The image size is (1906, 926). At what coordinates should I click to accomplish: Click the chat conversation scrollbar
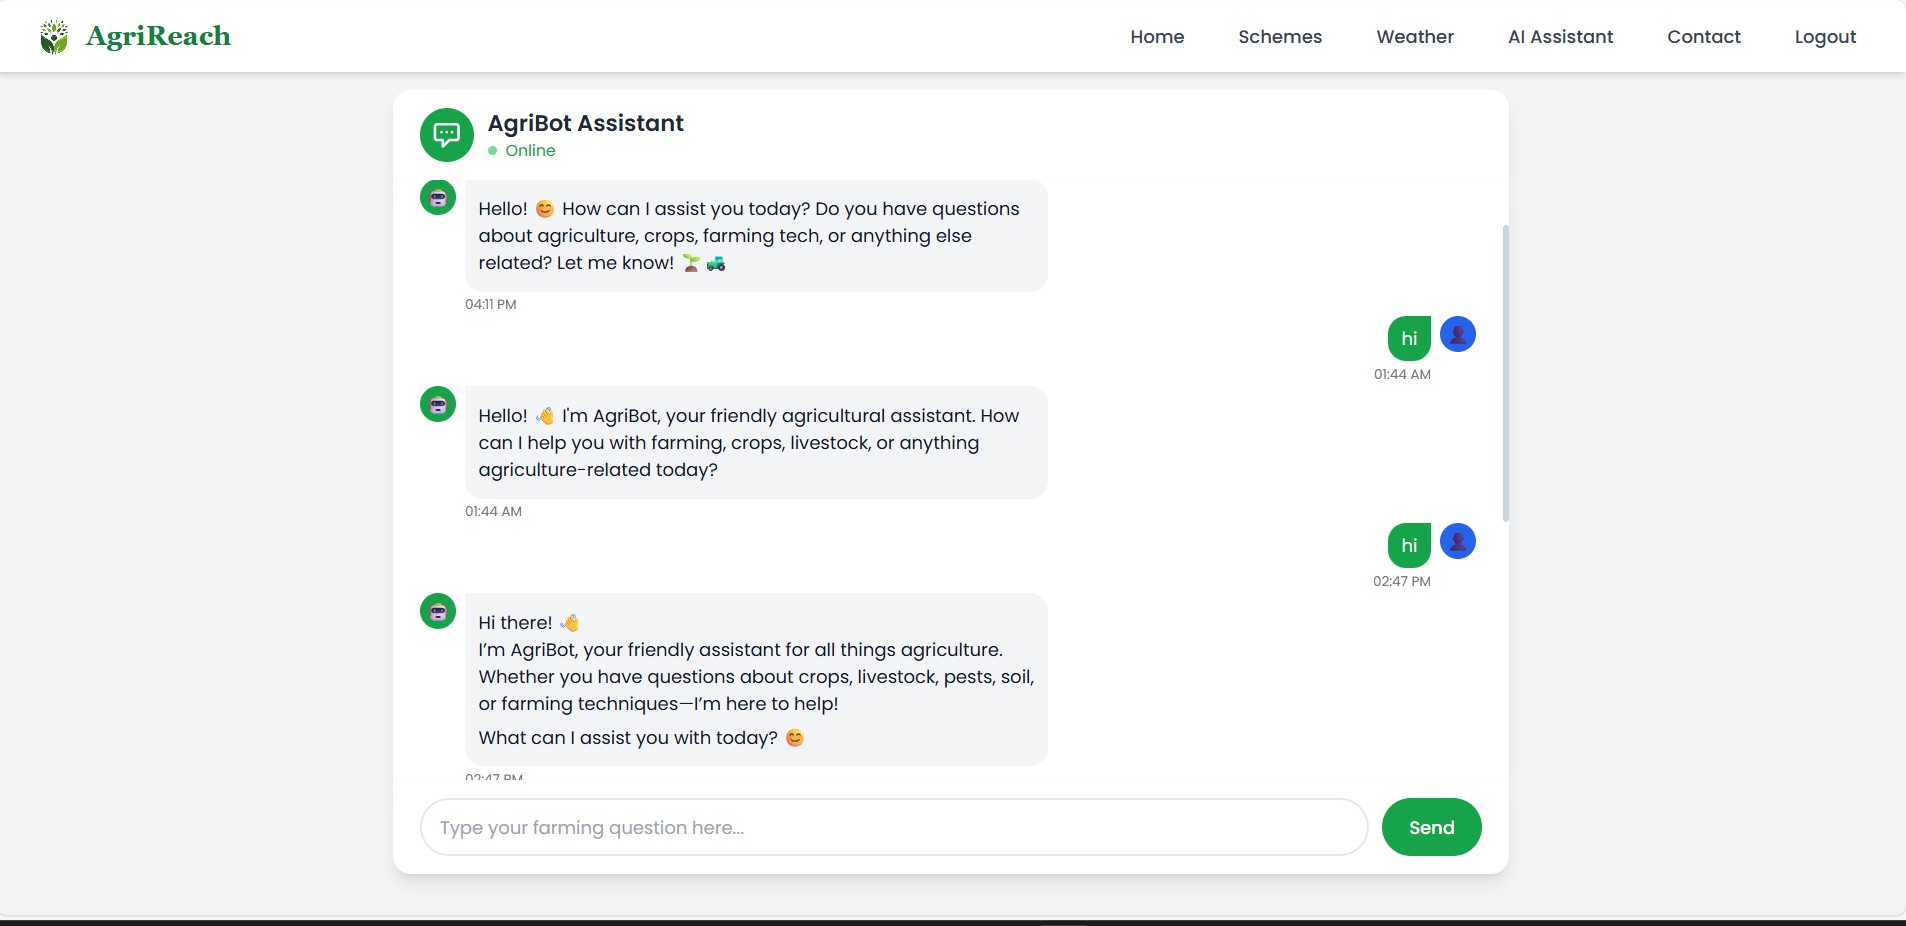click(1505, 373)
